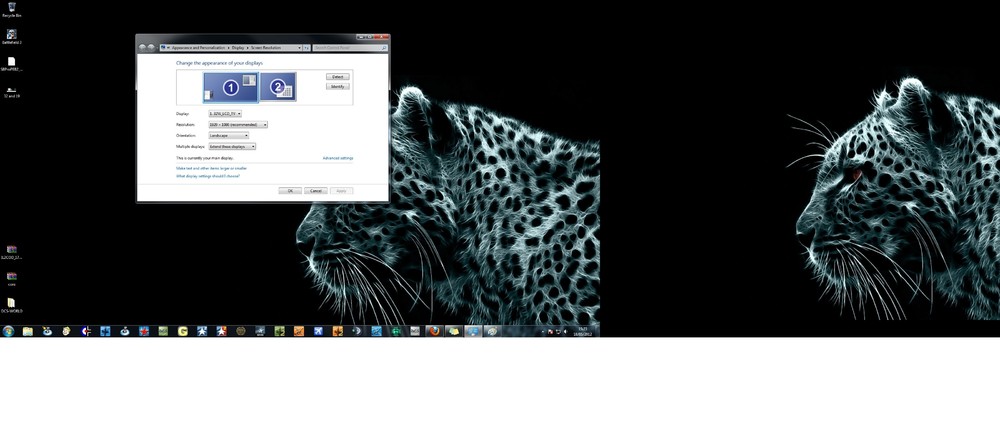Screen dimensions: 1000x439
Task: Expand the Orientation dropdown showing Landscape
Action: 228,135
